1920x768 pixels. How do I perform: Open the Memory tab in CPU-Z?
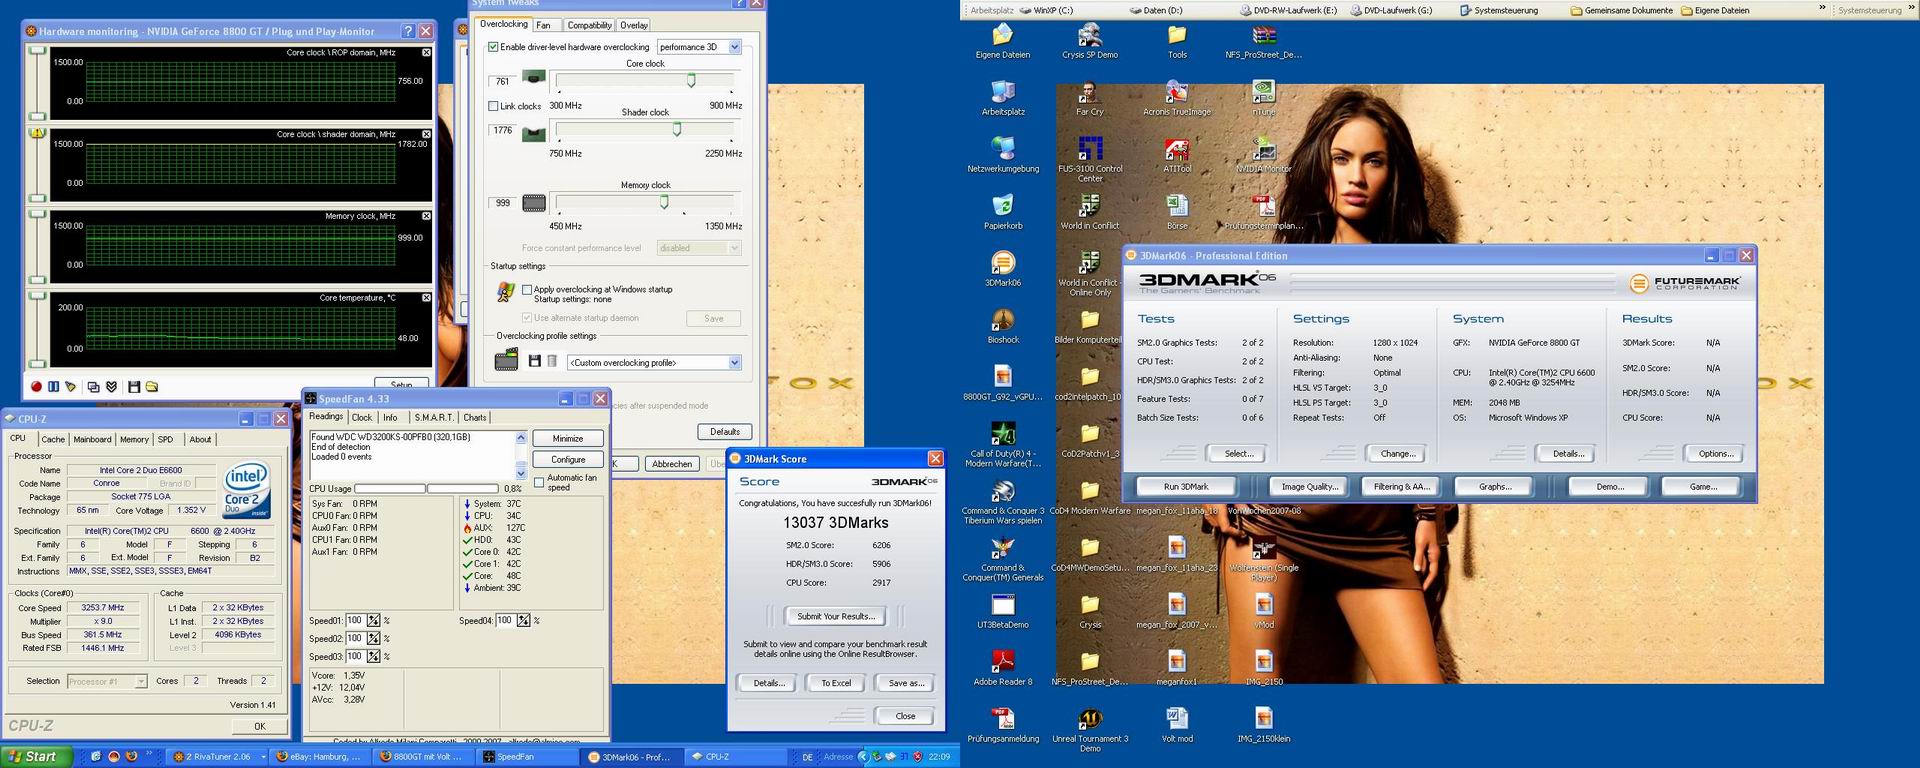134,439
